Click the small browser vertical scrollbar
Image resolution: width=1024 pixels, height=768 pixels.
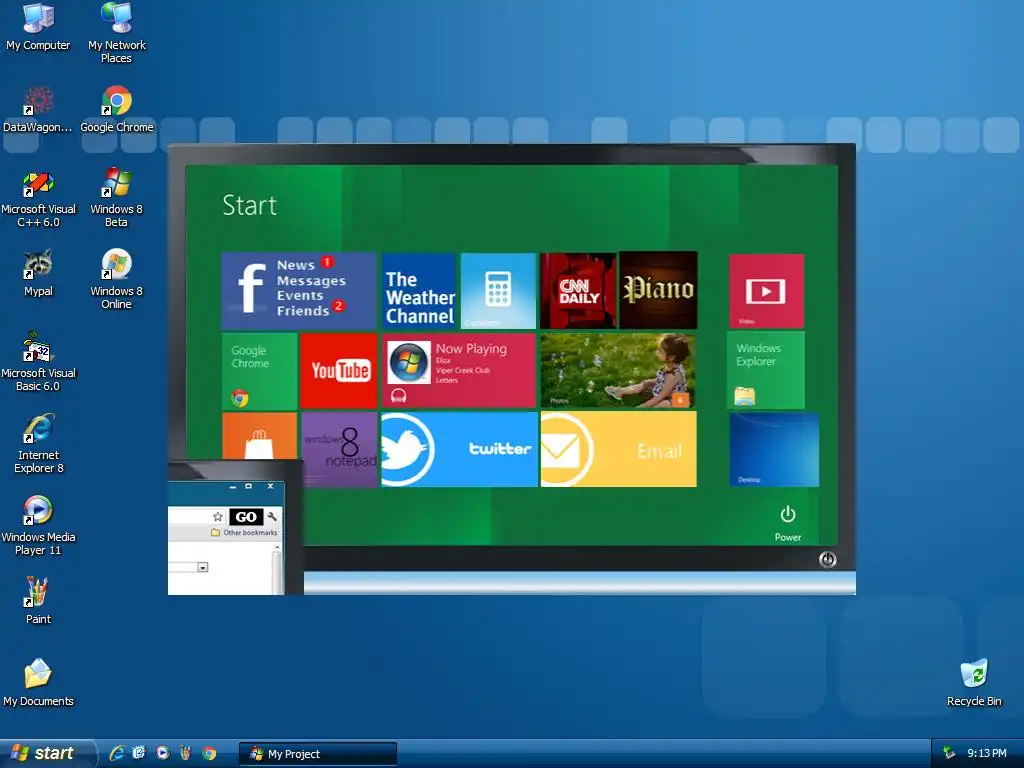[x=277, y=569]
